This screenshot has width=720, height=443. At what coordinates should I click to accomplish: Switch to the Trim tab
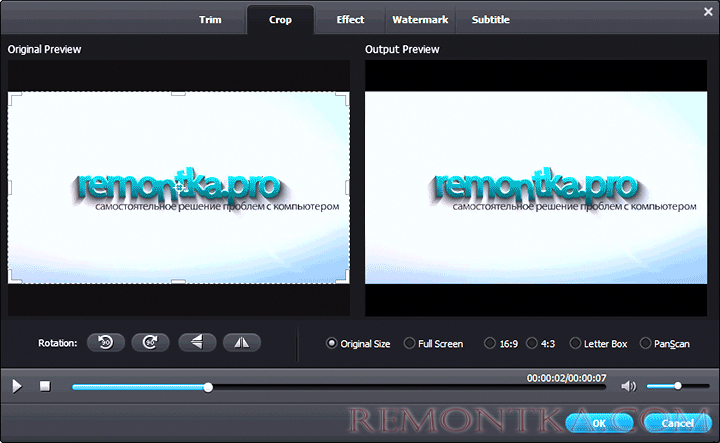click(x=210, y=19)
